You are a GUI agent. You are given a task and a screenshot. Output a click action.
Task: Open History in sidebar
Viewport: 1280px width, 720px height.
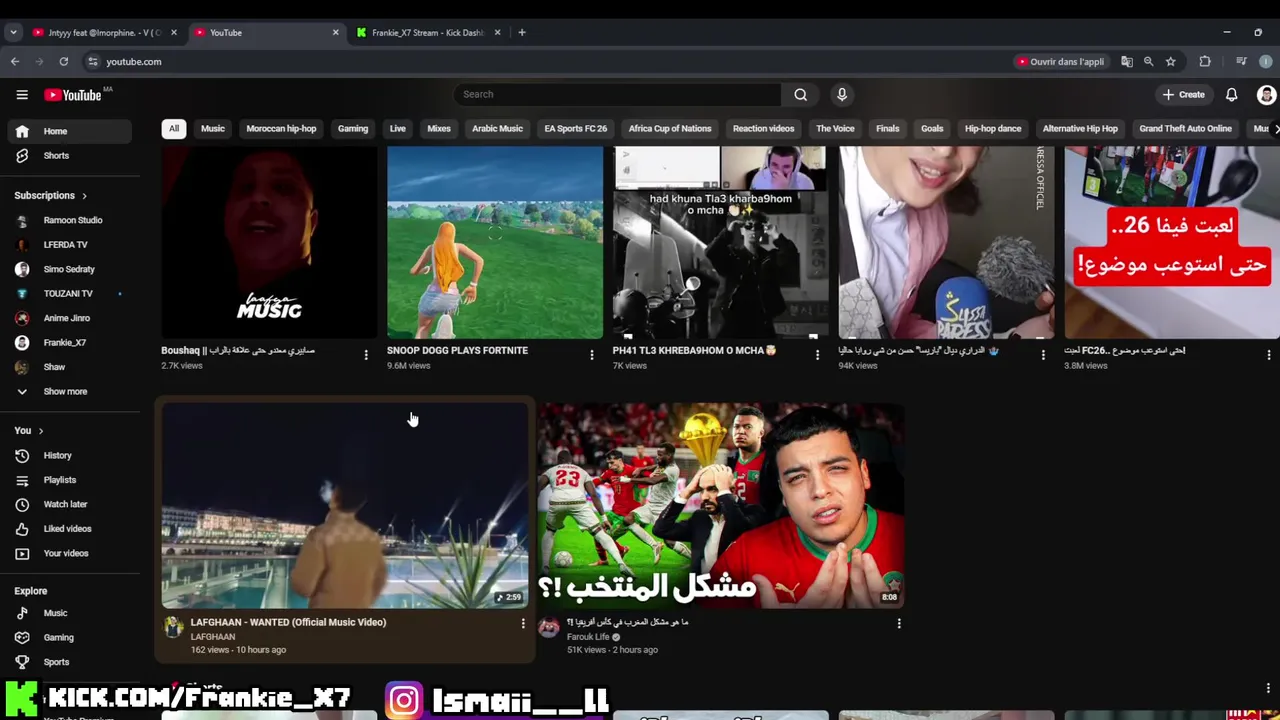click(69, 456)
